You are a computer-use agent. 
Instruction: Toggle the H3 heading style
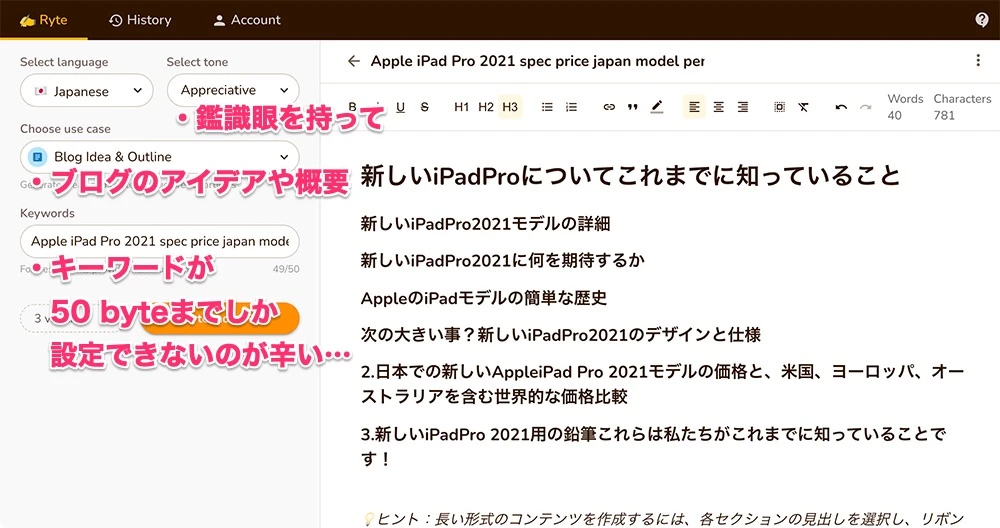click(x=510, y=107)
